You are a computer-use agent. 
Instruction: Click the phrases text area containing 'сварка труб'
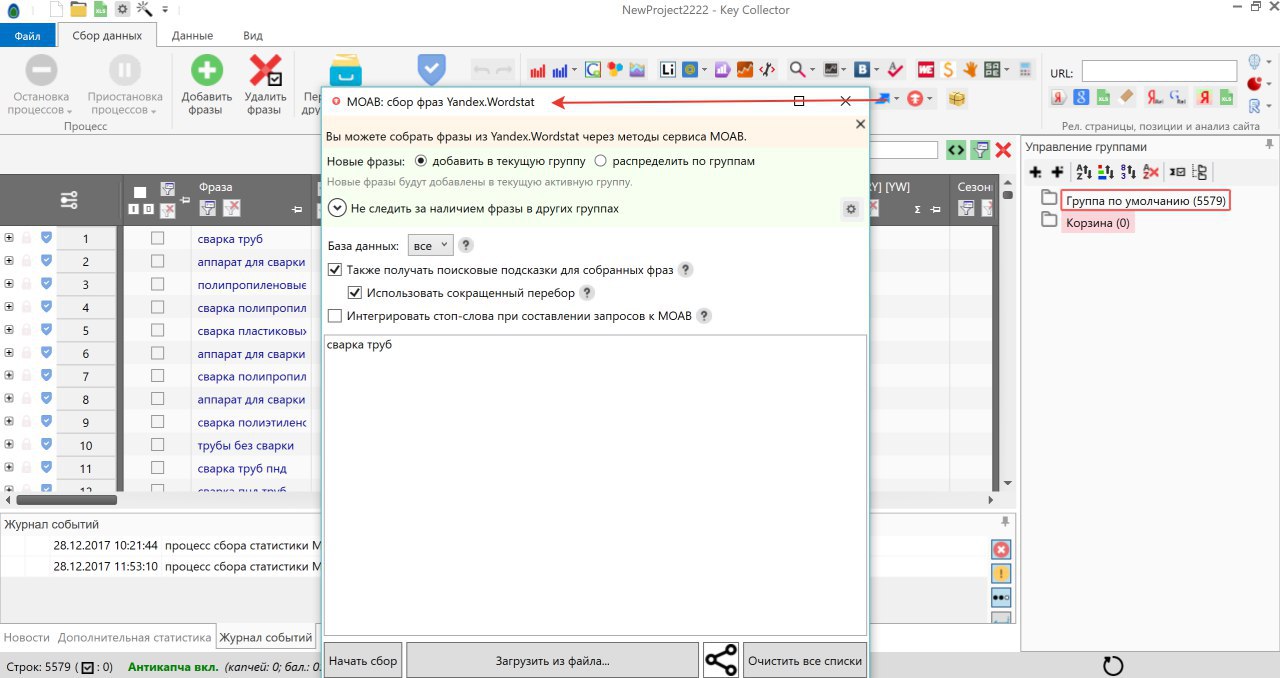tap(595, 485)
